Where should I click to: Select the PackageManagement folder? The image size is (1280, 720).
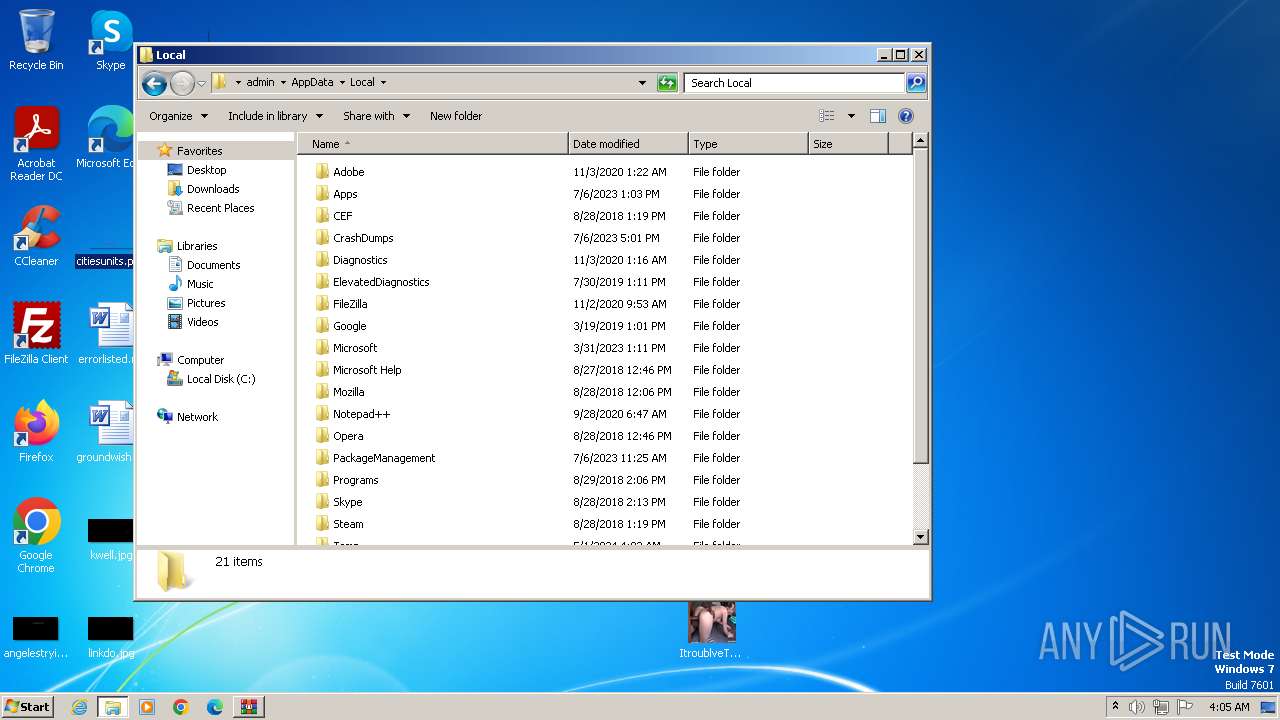pyautogui.click(x=384, y=458)
